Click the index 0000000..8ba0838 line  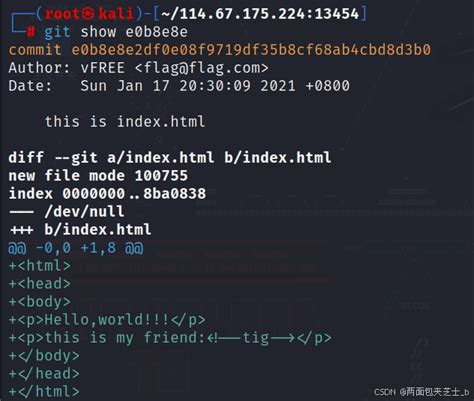point(107,193)
